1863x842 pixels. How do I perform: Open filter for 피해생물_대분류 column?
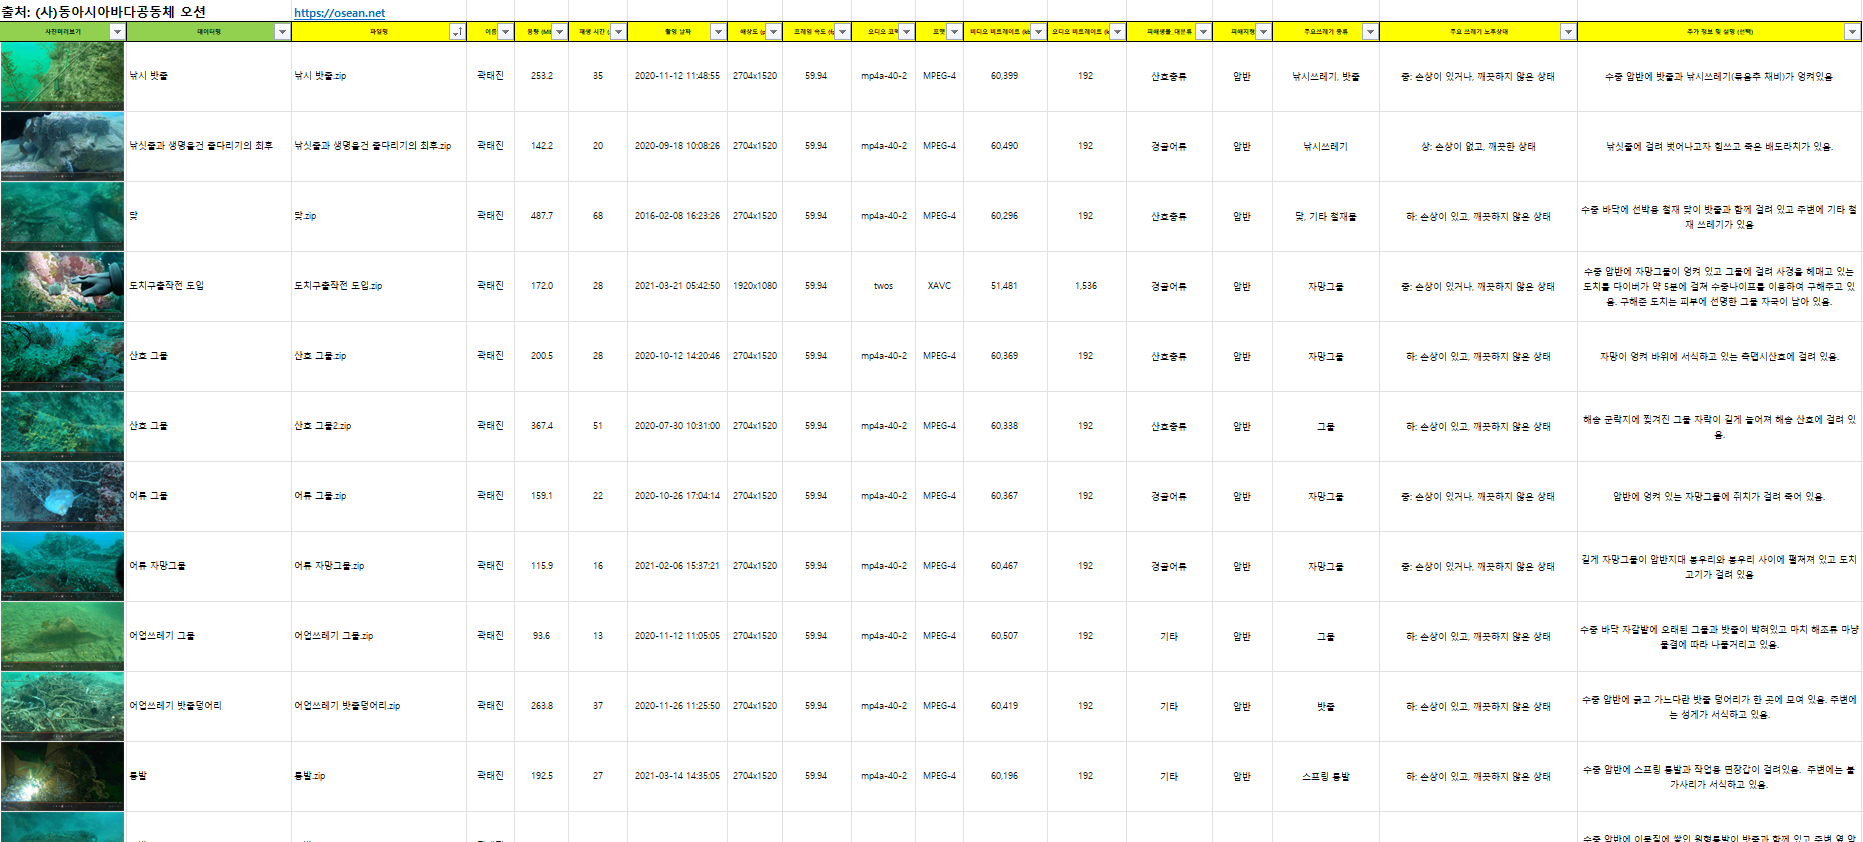1203,32
